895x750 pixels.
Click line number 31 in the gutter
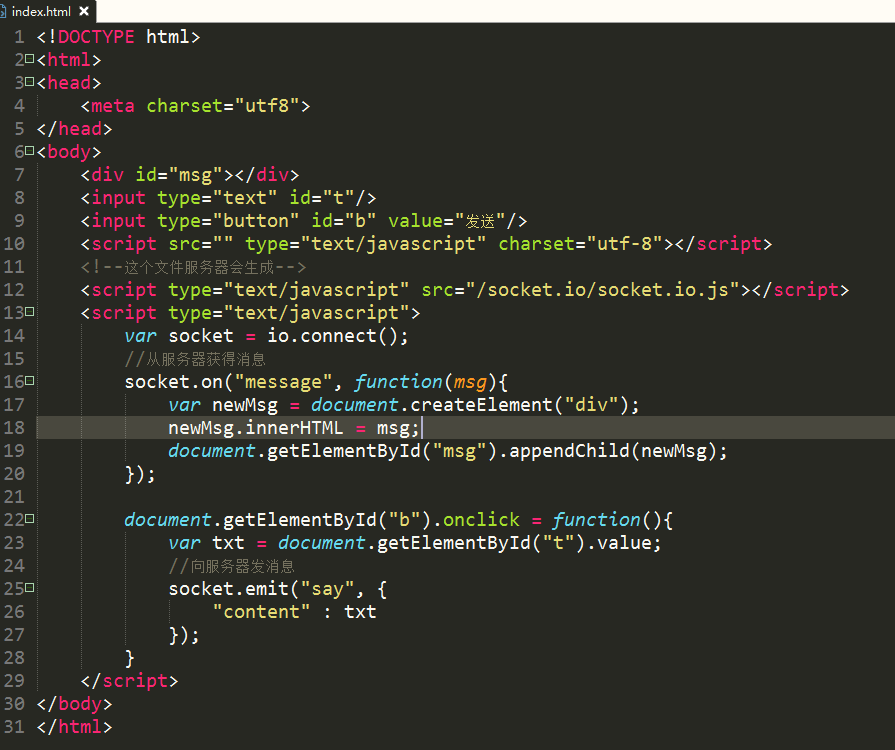[x=14, y=727]
